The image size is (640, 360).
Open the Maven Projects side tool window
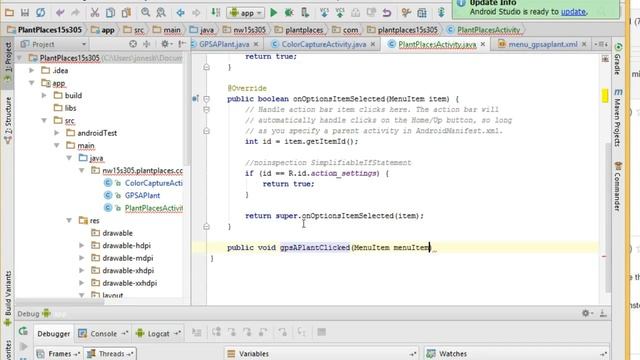click(618, 118)
